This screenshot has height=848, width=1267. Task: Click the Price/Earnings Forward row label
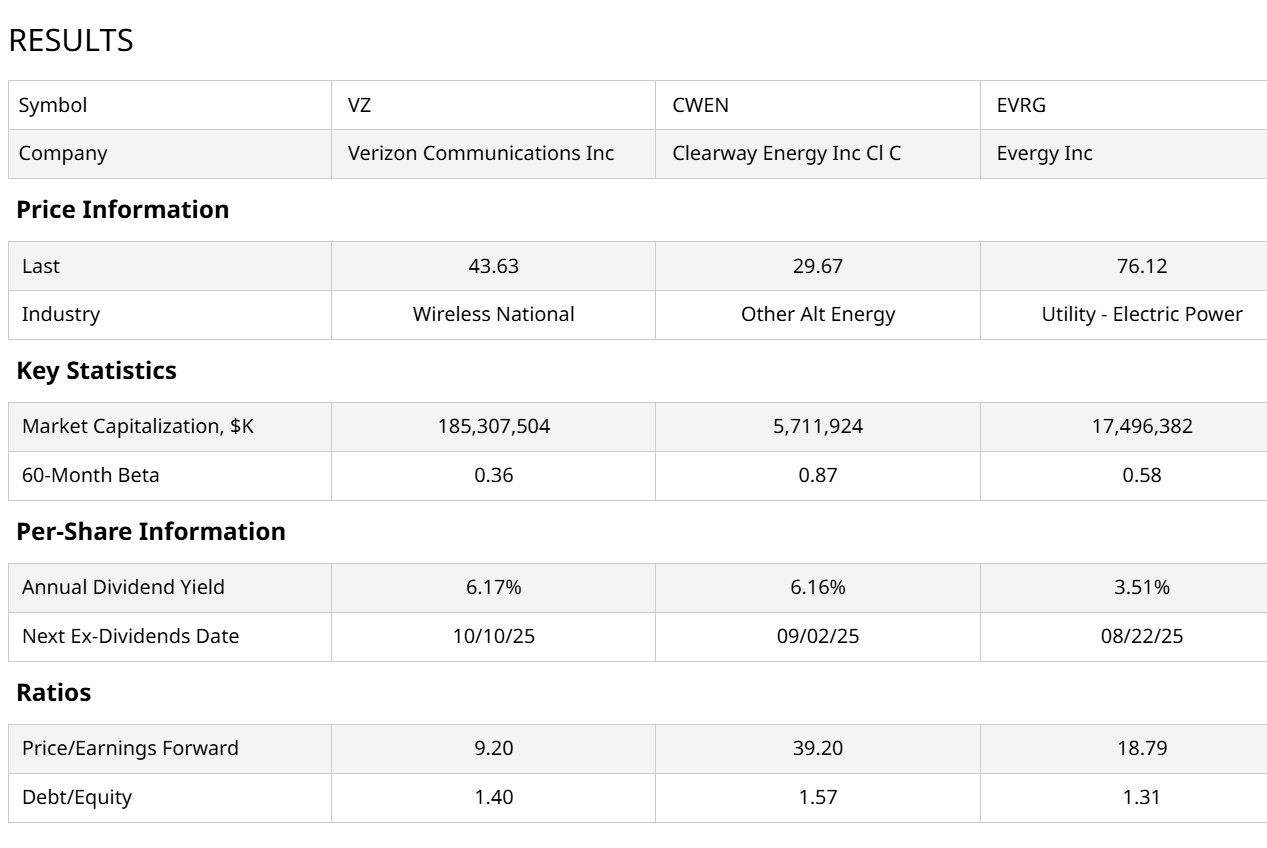pyautogui.click(x=130, y=749)
